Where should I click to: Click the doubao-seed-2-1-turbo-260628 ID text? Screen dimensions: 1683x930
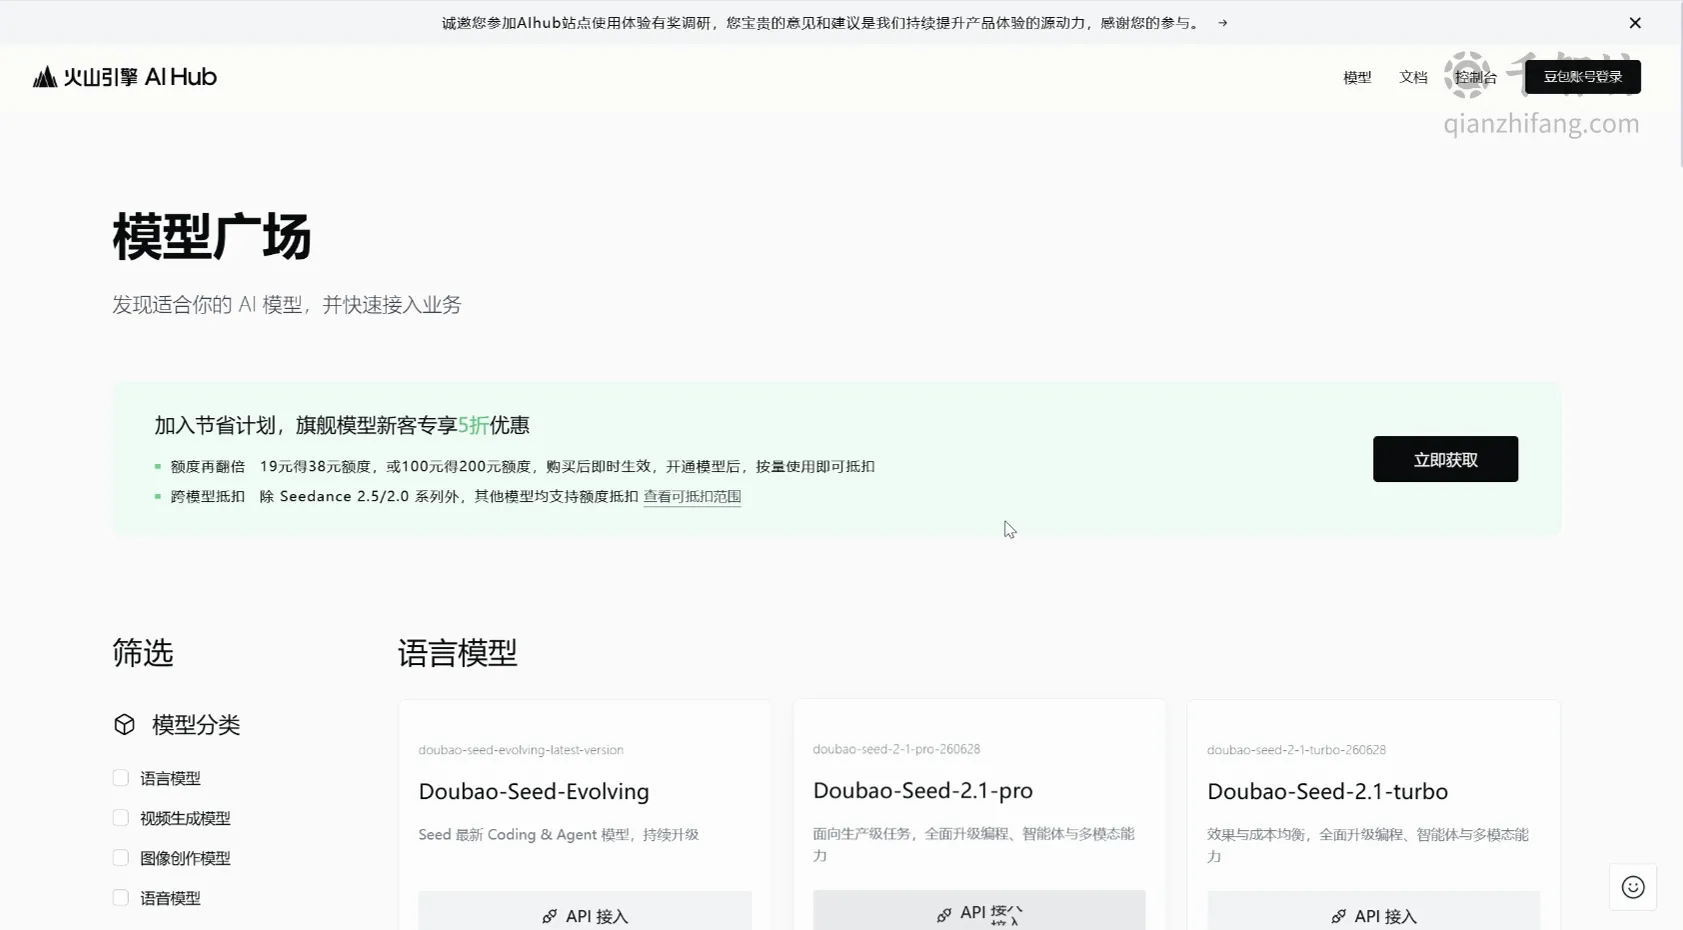point(1296,750)
